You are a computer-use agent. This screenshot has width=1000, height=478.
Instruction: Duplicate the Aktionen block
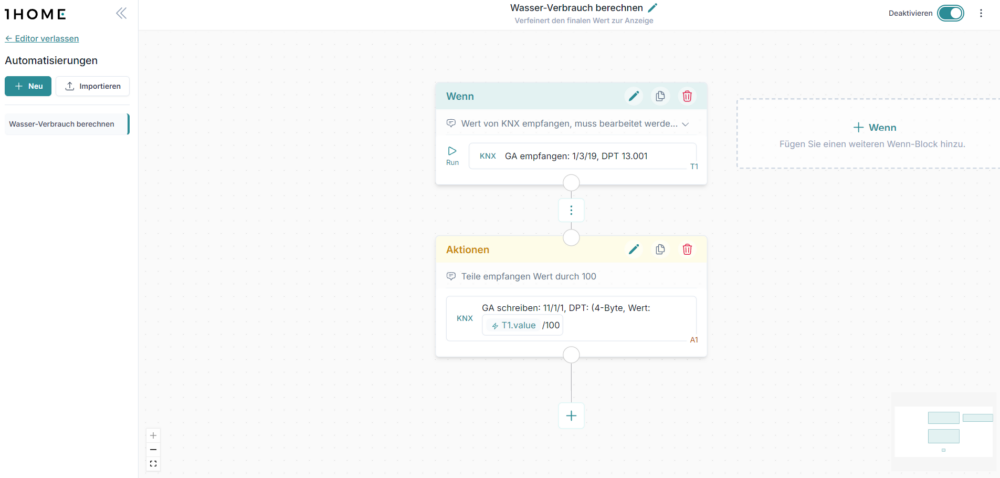coord(660,249)
